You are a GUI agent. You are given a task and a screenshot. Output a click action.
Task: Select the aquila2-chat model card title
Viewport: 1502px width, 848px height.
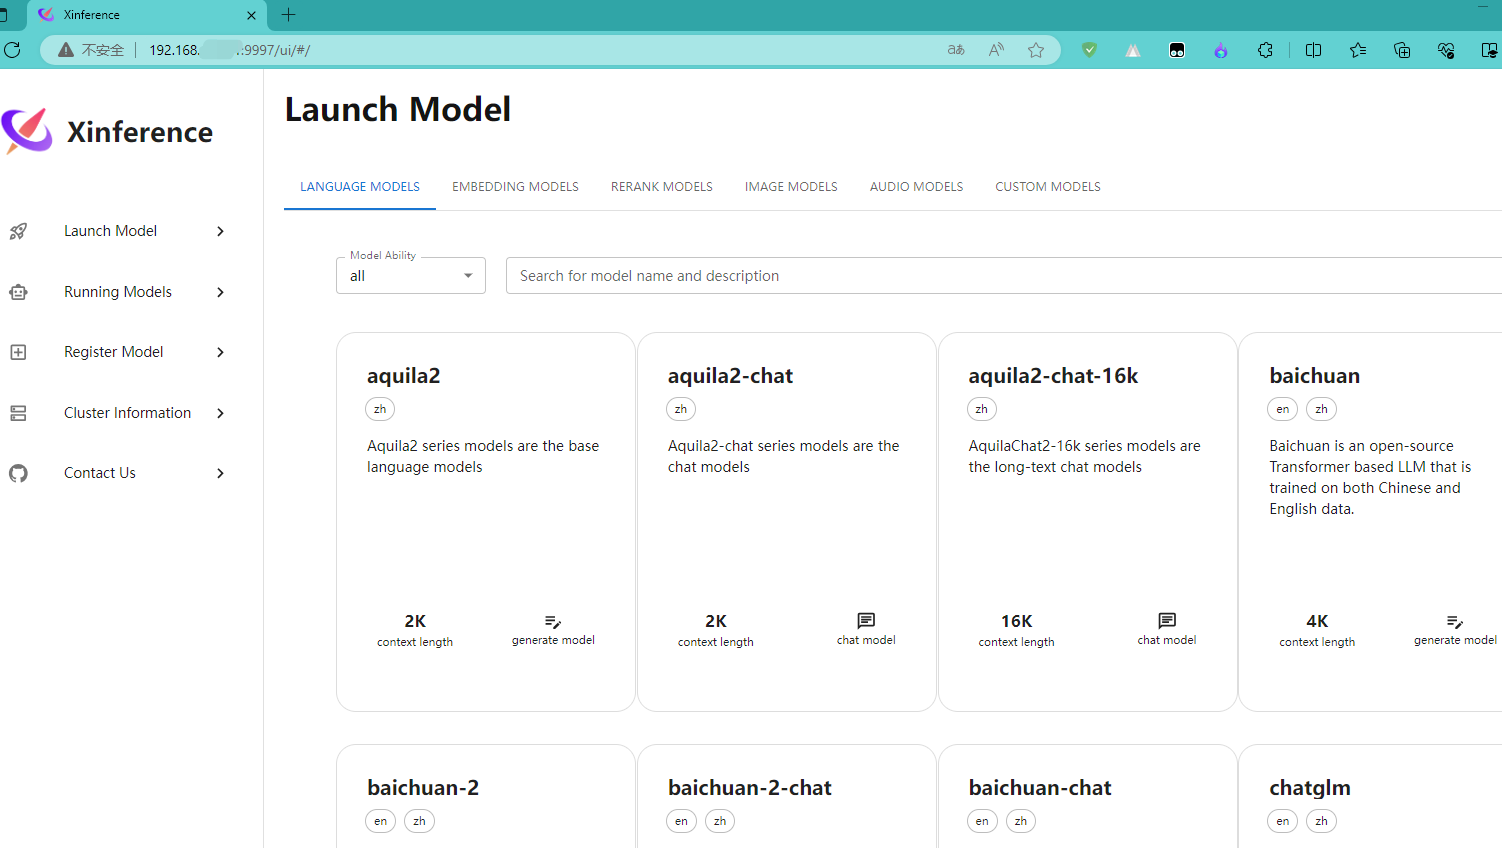coord(730,376)
